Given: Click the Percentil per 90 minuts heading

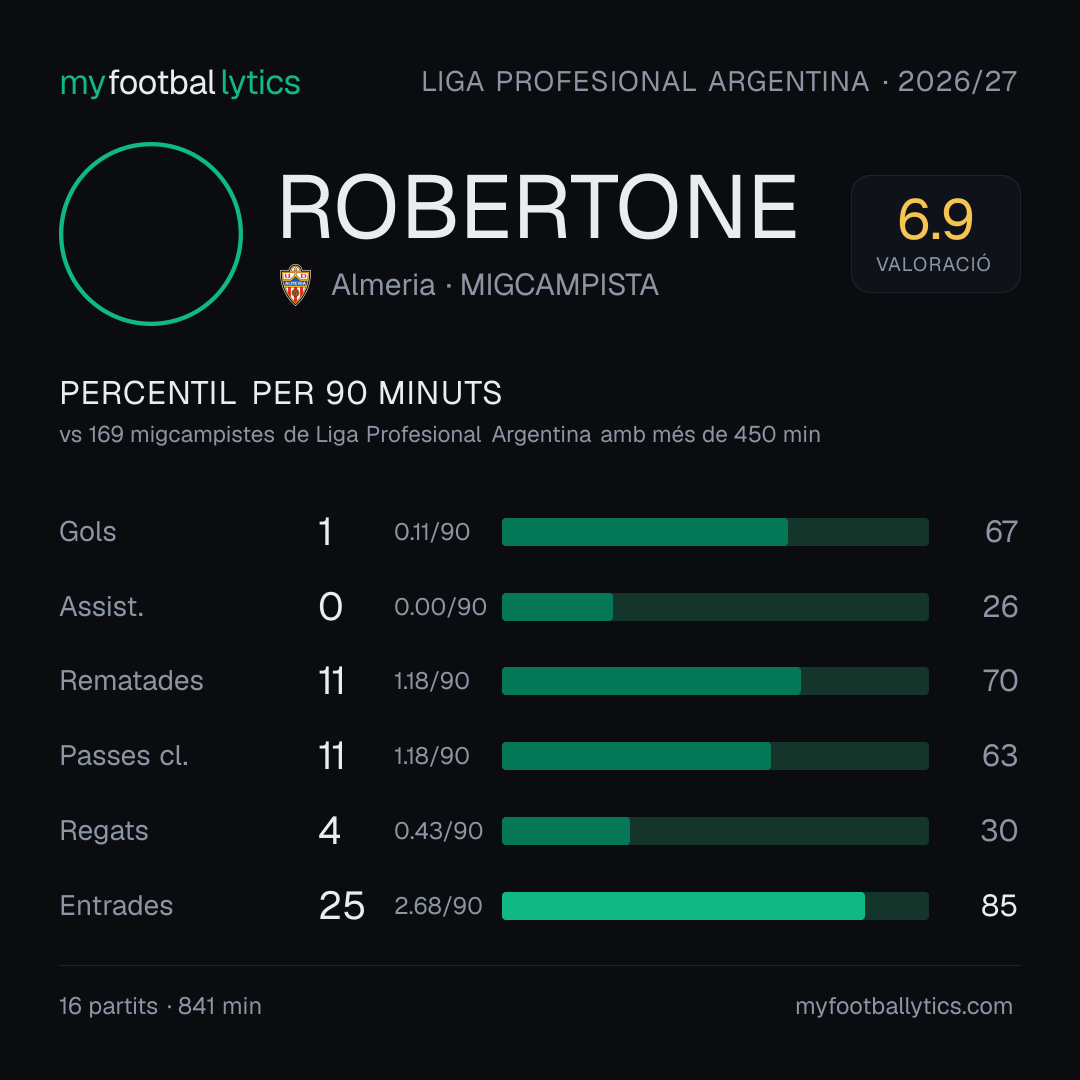Looking at the screenshot, I should click(x=280, y=393).
